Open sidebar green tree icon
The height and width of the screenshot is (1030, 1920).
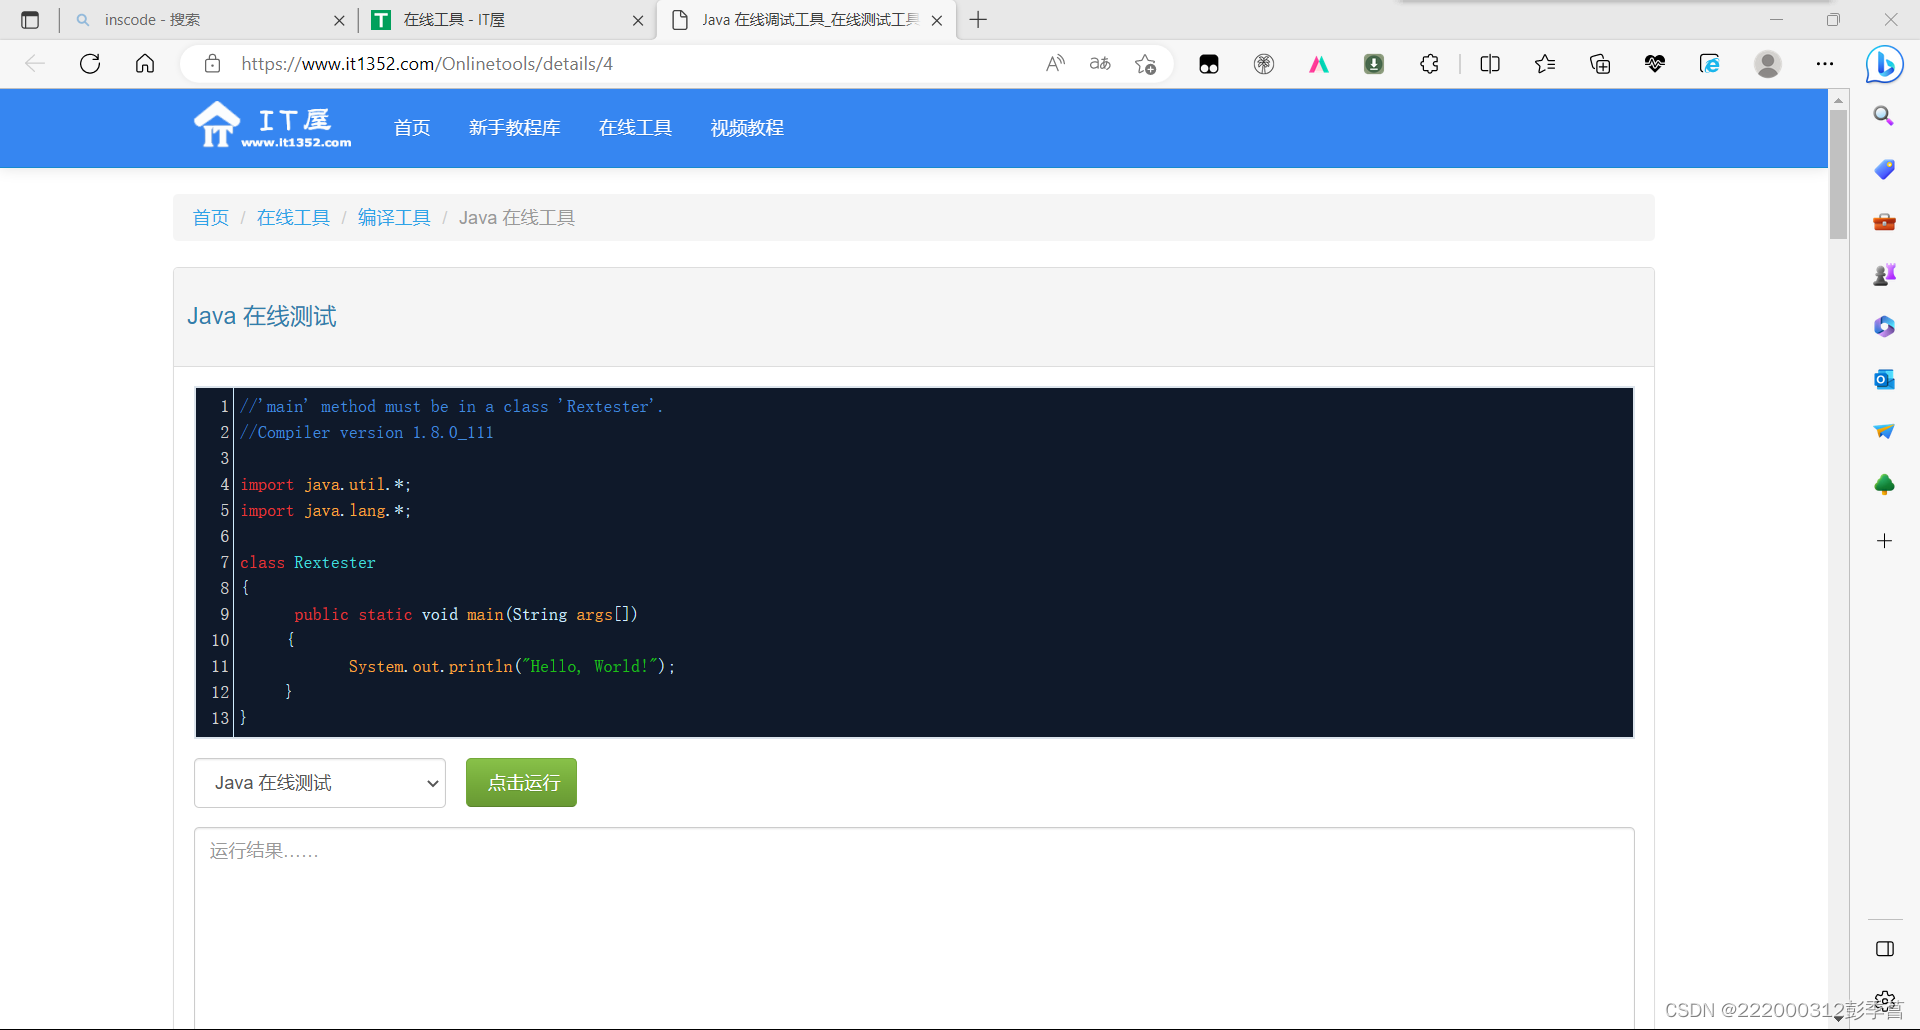[1884, 484]
